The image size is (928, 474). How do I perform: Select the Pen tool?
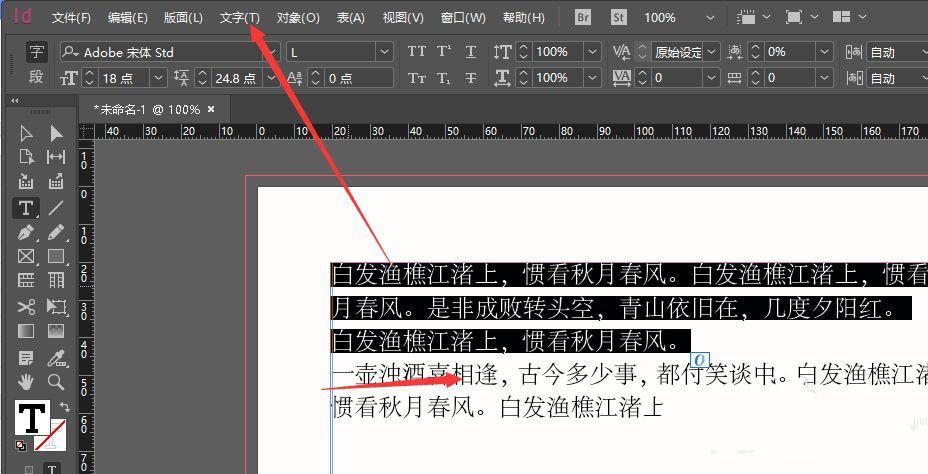[26, 233]
